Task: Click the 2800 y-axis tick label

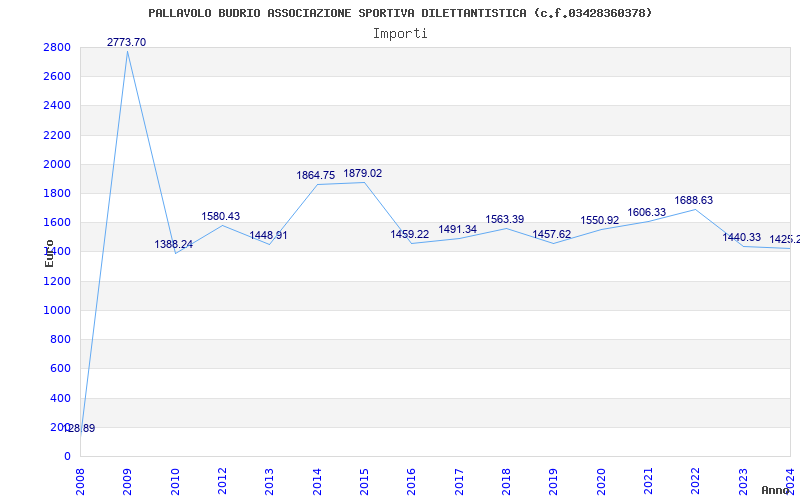Action: (x=57, y=47)
